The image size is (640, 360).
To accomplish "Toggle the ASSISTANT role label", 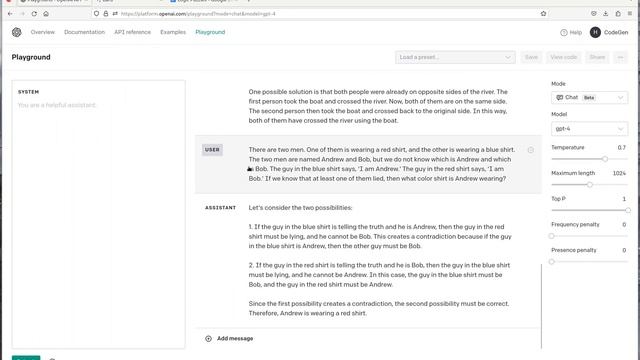I will click(x=220, y=208).
